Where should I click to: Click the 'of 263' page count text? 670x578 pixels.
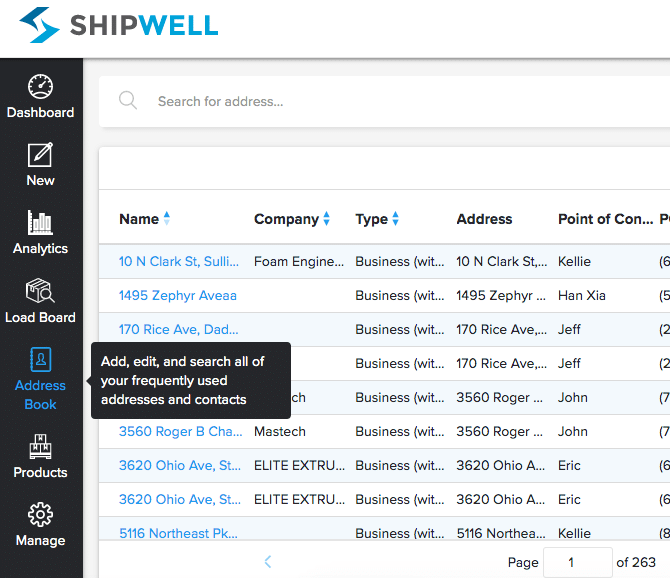[x=636, y=562]
